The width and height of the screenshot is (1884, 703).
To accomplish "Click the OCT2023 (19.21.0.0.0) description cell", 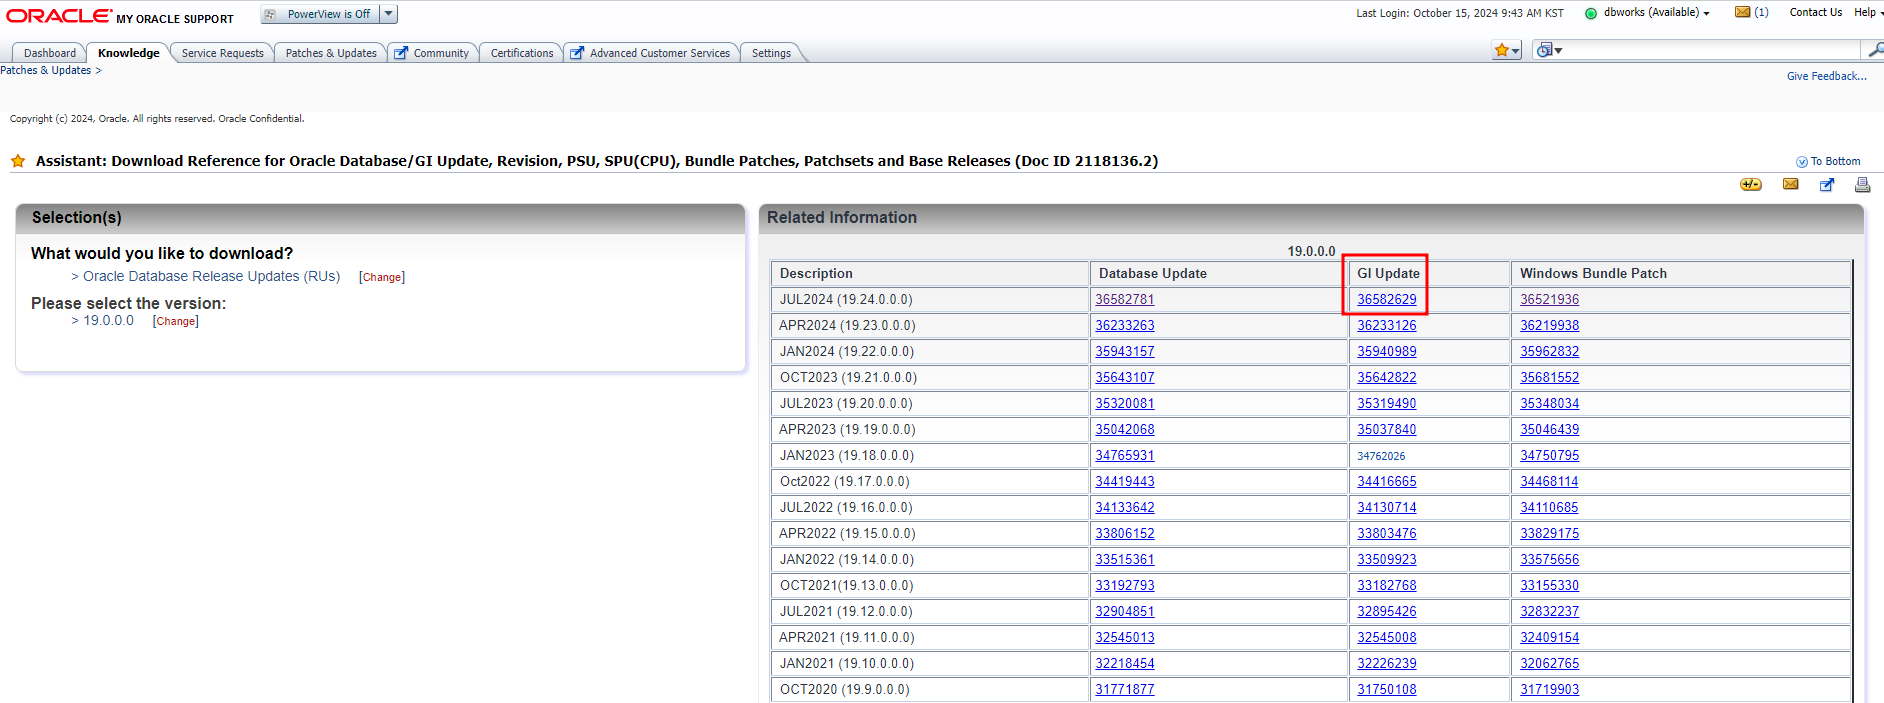I will pos(930,377).
